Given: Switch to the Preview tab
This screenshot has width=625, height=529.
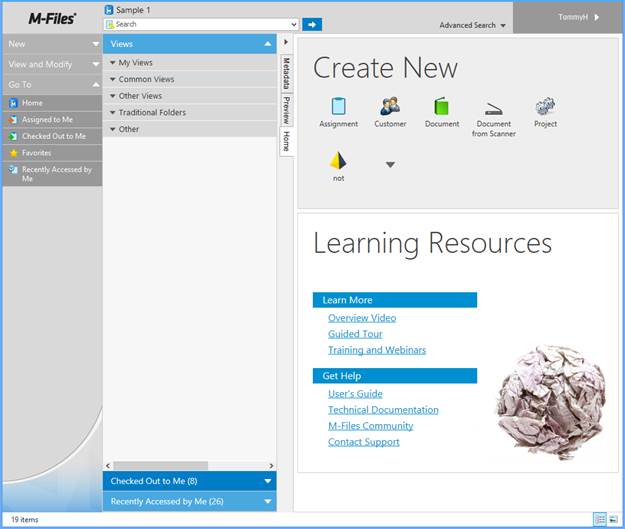Looking at the screenshot, I should click(286, 109).
